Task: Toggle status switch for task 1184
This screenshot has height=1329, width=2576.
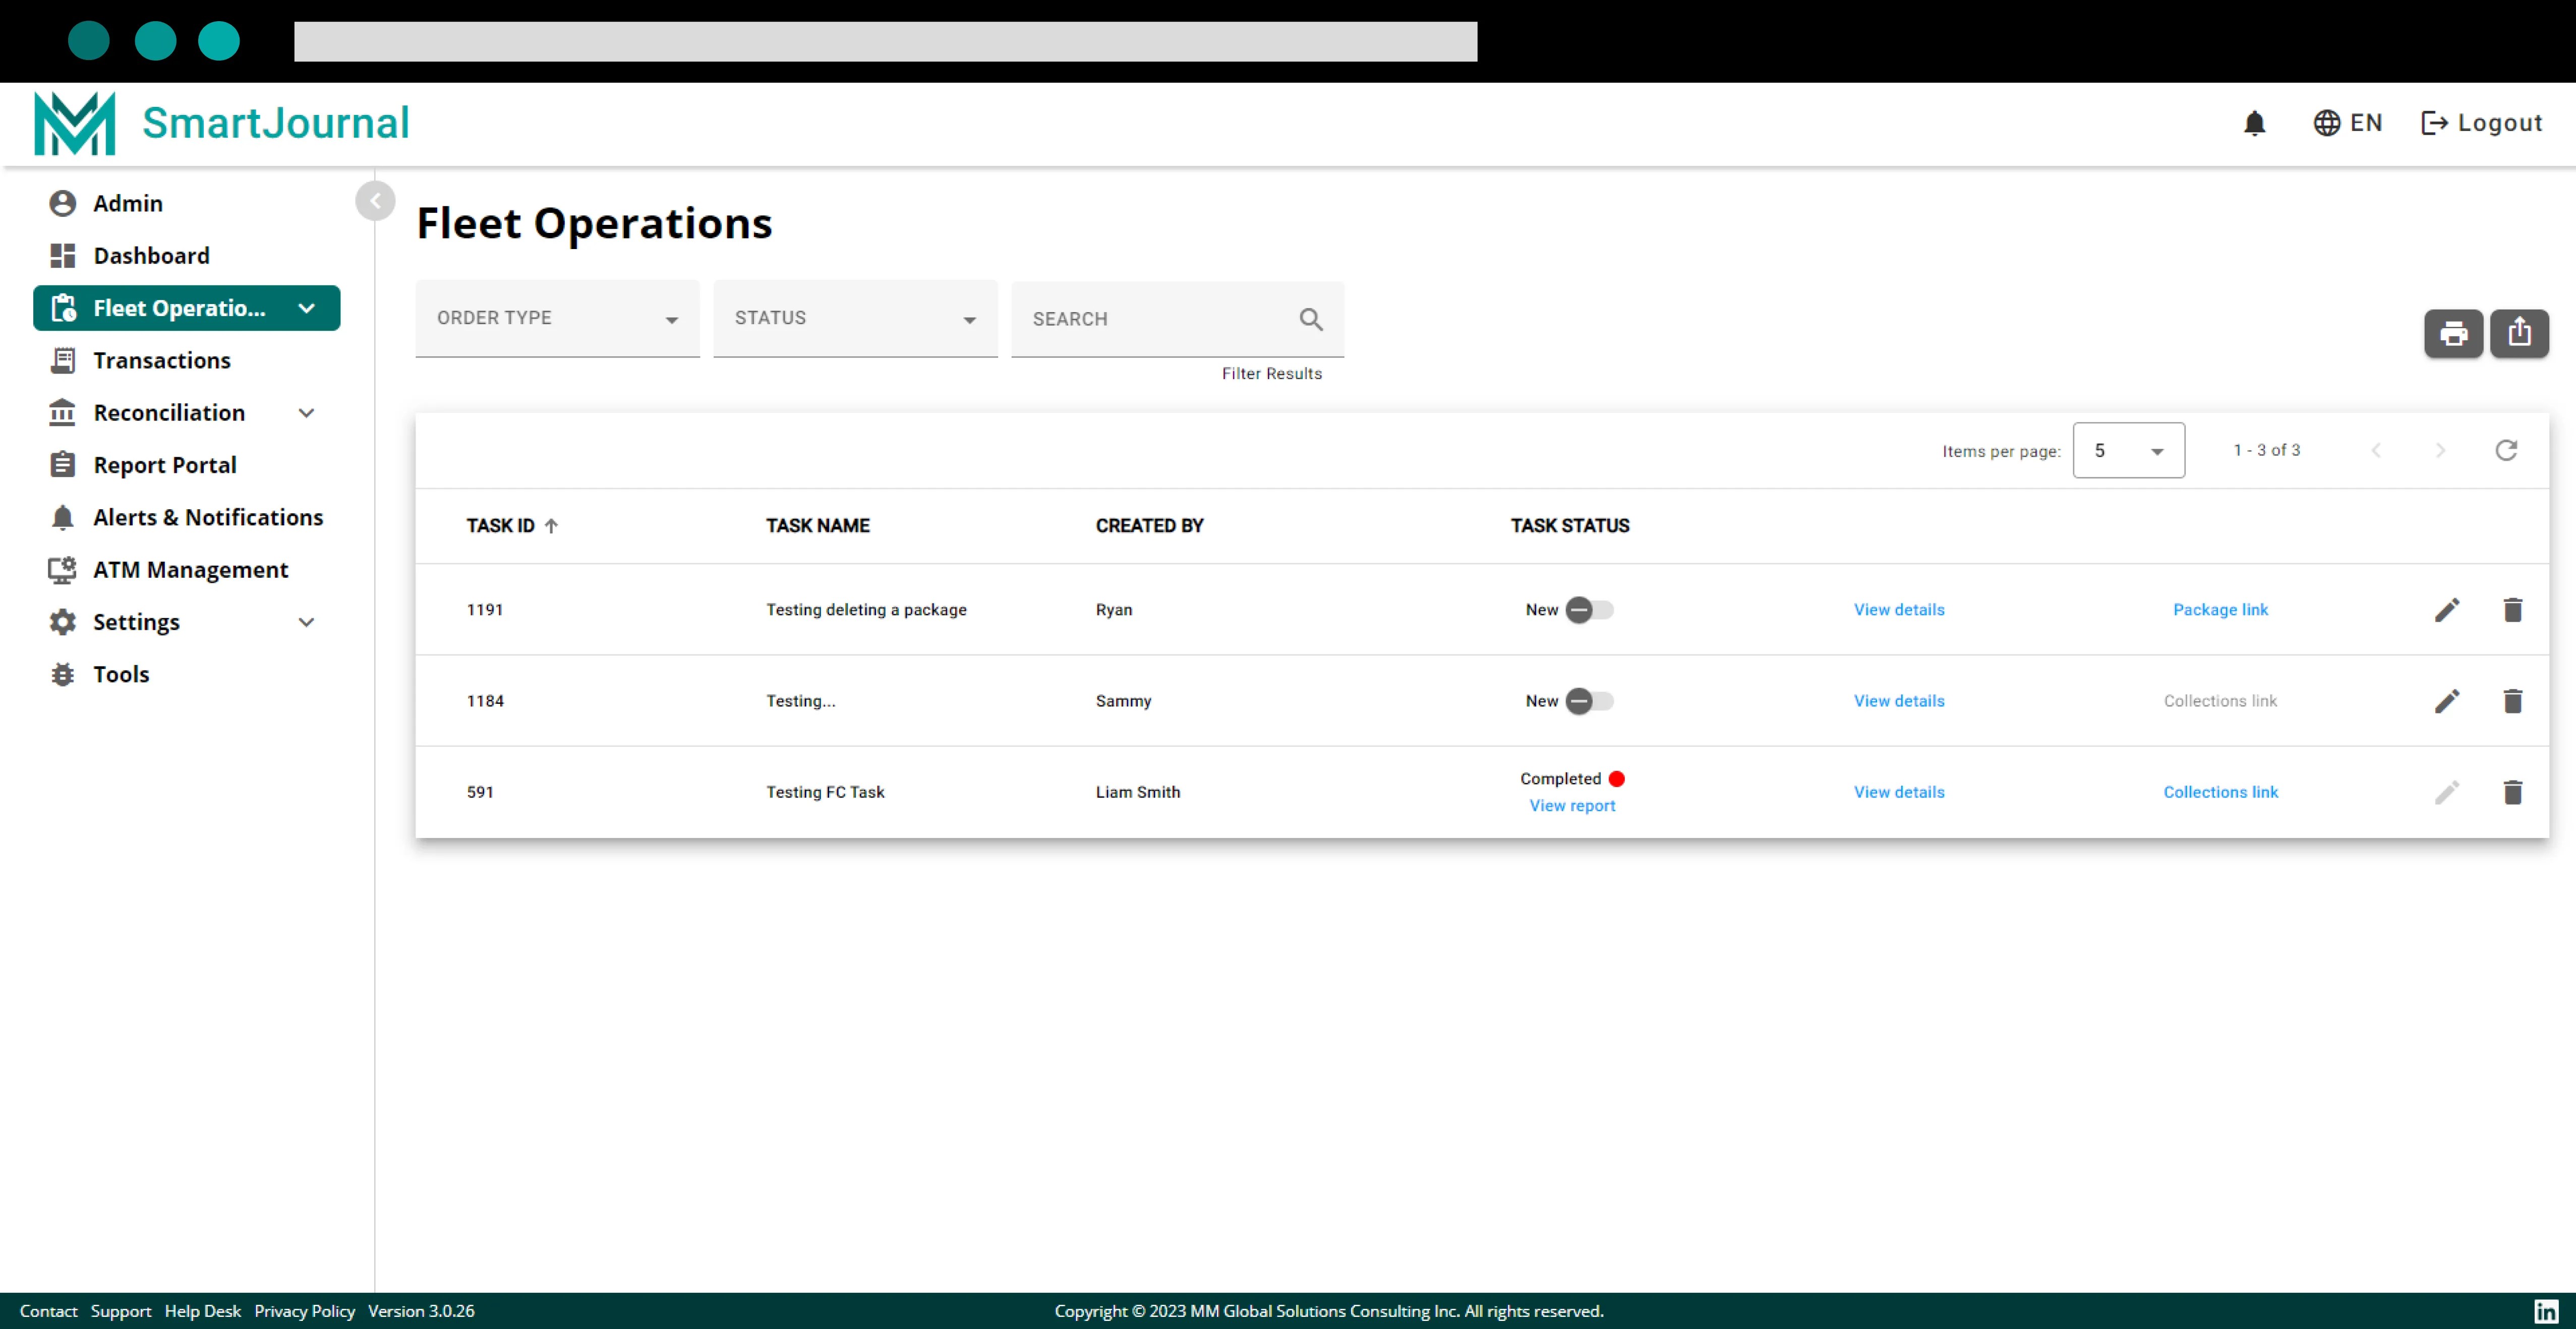Action: coord(1589,701)
